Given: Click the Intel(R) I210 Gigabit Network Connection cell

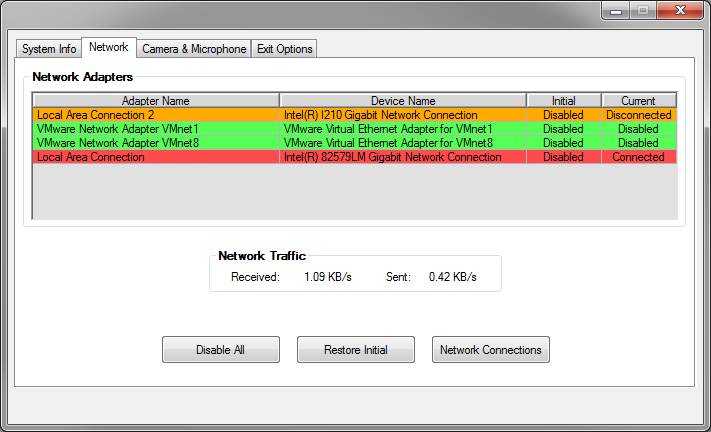Looking at the screenshot, I should point(403,115).
